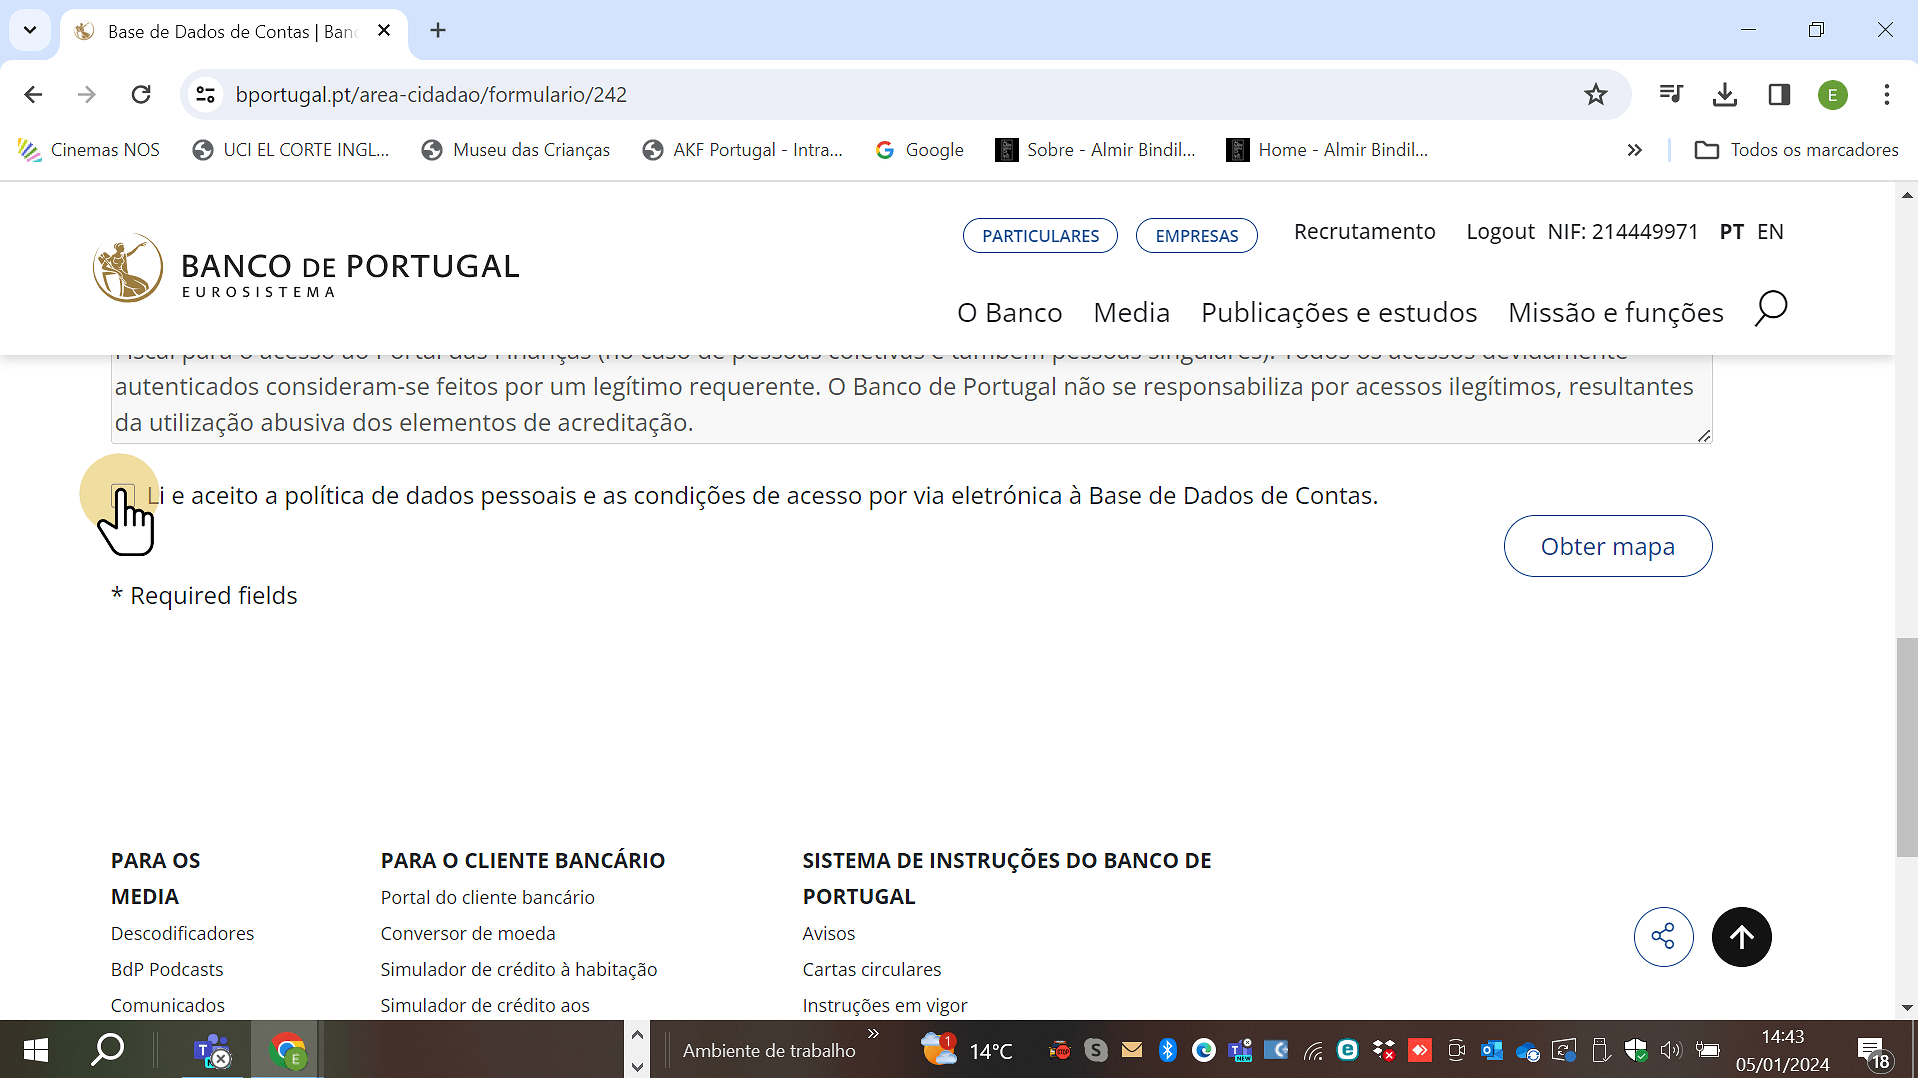Image resolution: width=1918 pixels, height=1078 pixels.
Task: Open the Chrome three-dot menu
Action: pos(1886,94)
